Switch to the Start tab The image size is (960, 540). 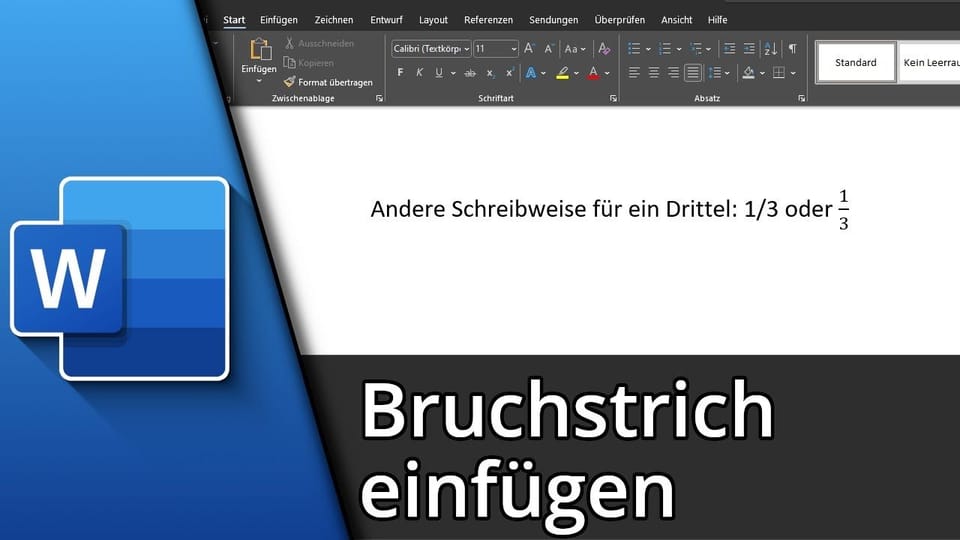click(x=234, y=20)
